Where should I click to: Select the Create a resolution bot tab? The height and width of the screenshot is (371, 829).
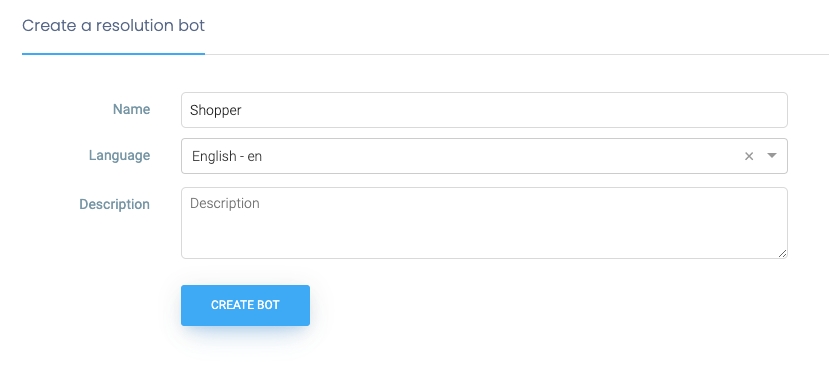(x=113, y=25)
